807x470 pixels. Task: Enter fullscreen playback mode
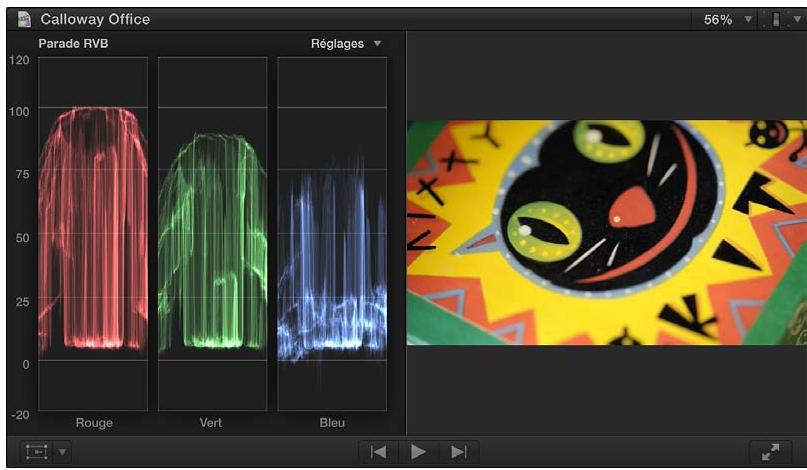(x=770, y=452)
